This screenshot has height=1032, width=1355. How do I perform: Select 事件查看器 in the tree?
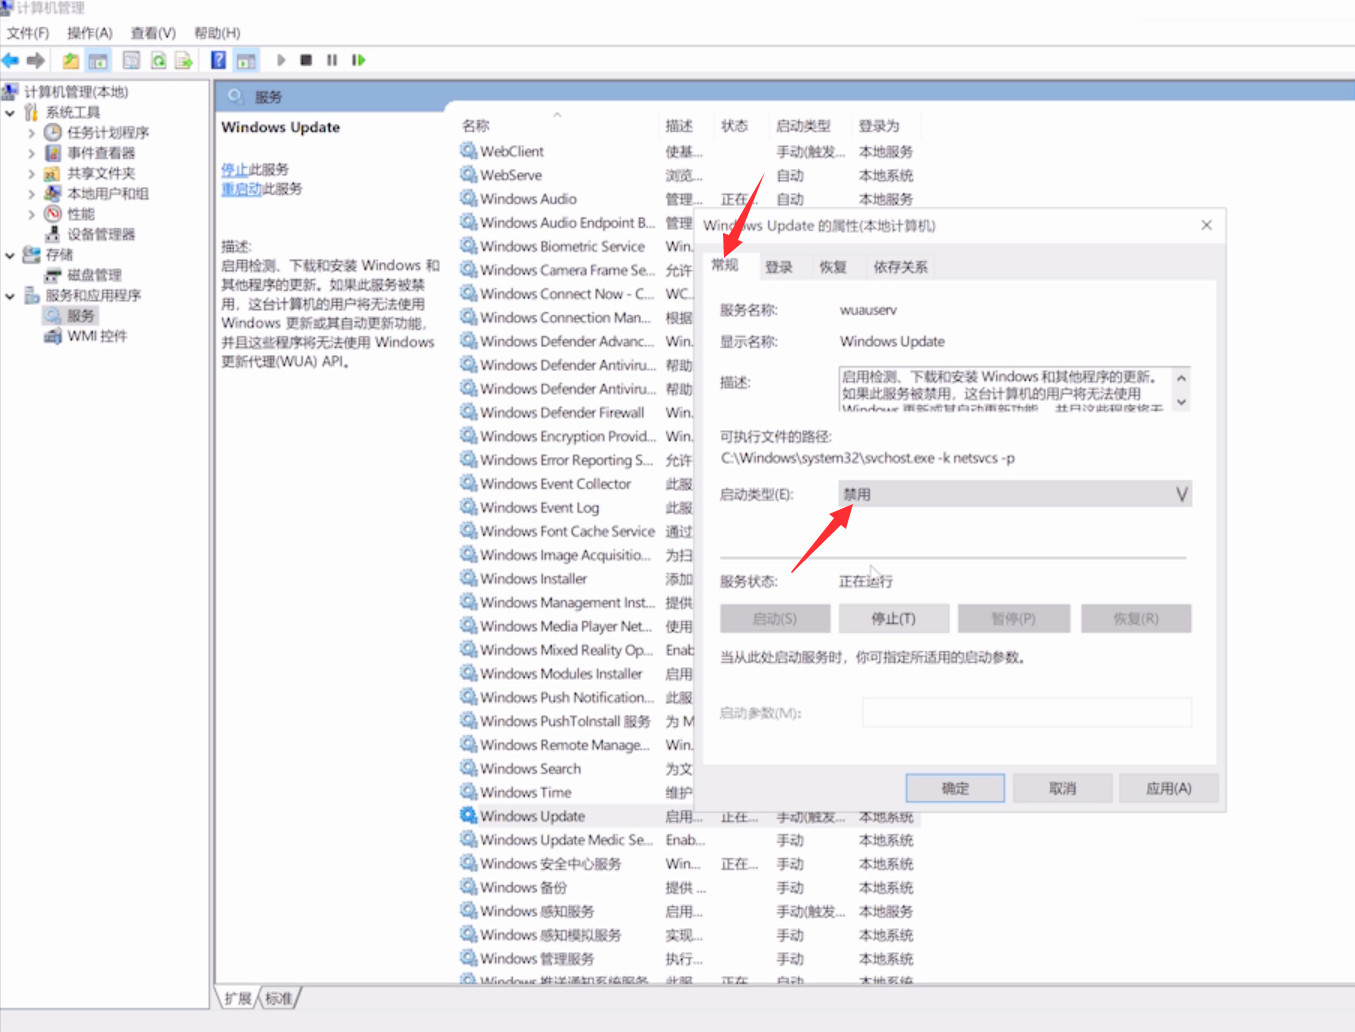pos(101,153)
